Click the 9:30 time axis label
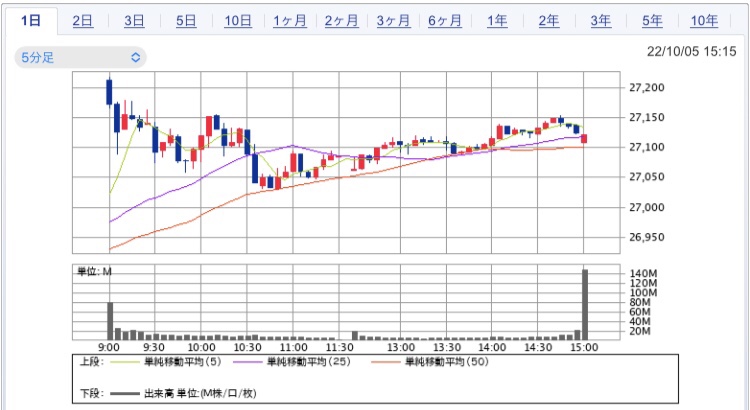Image resolution: width=750 pixels, height=410 pixels. 154,348
